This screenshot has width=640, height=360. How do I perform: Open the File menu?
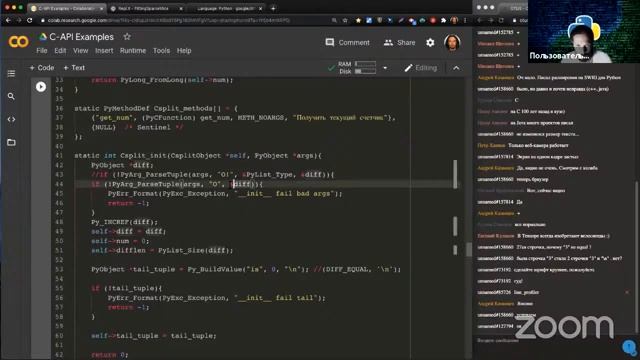coord(42,51)
